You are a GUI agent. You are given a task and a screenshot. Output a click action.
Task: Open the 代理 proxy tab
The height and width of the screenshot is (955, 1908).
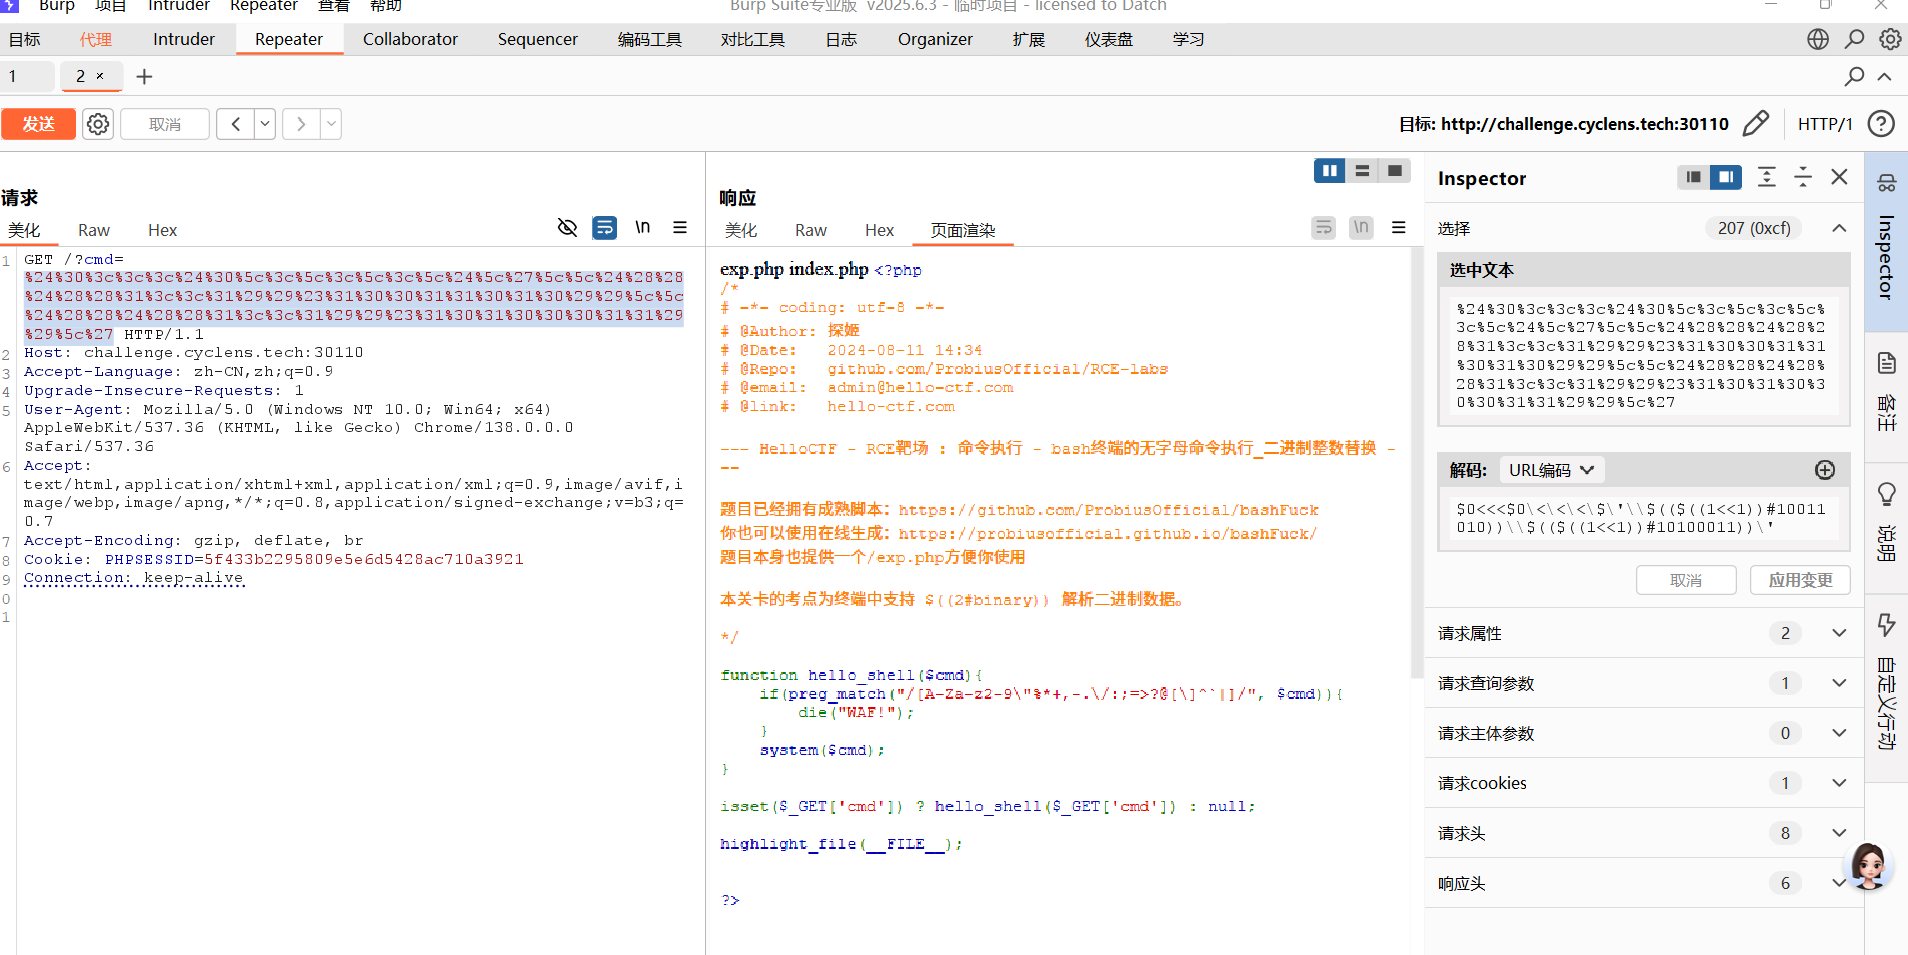[96, 39]
